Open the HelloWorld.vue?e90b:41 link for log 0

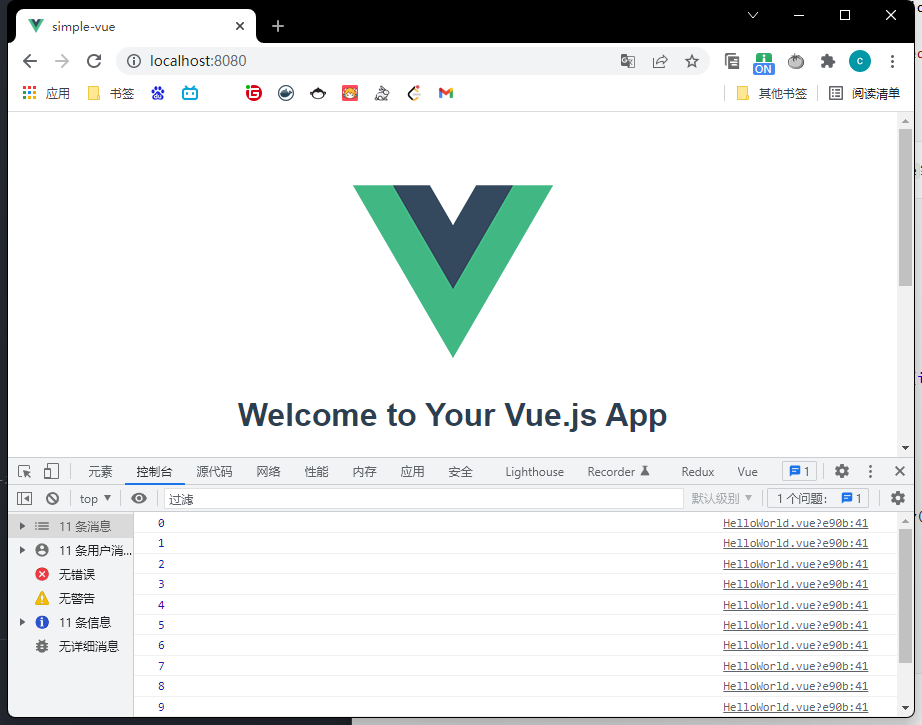point(795,523)
